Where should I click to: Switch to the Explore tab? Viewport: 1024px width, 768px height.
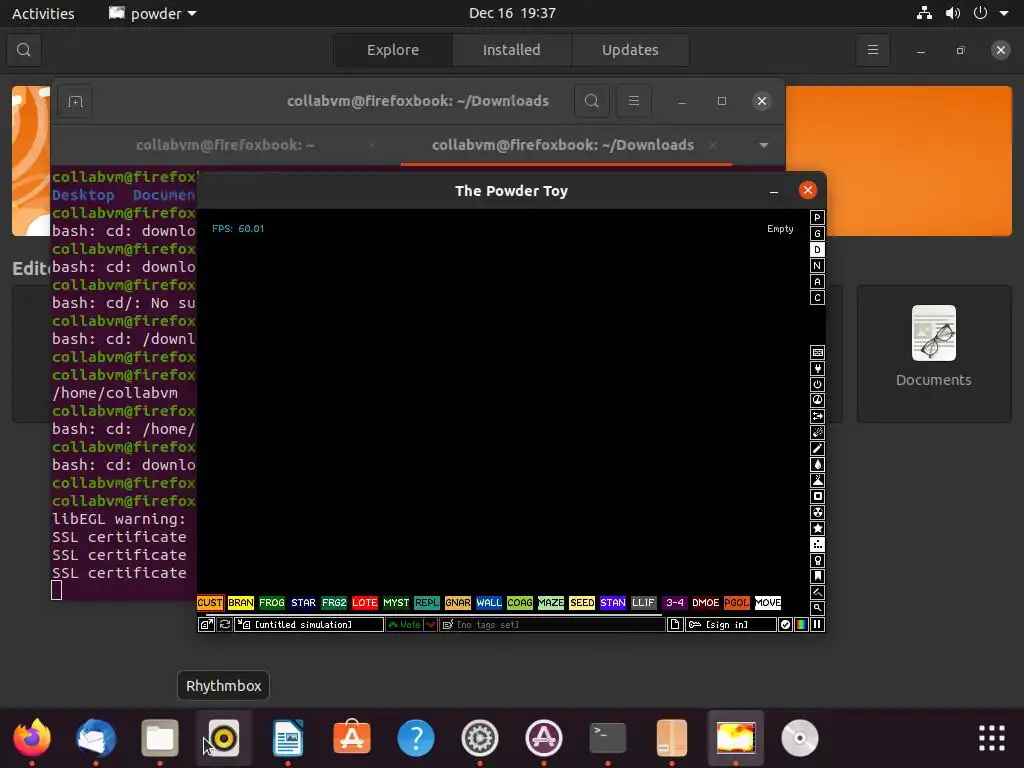click(x=392, y=50)
